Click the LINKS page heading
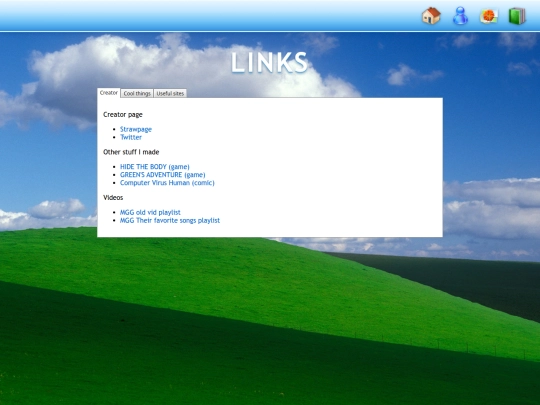The height and width of the screenshot is (405, 540). pos(270,63)
